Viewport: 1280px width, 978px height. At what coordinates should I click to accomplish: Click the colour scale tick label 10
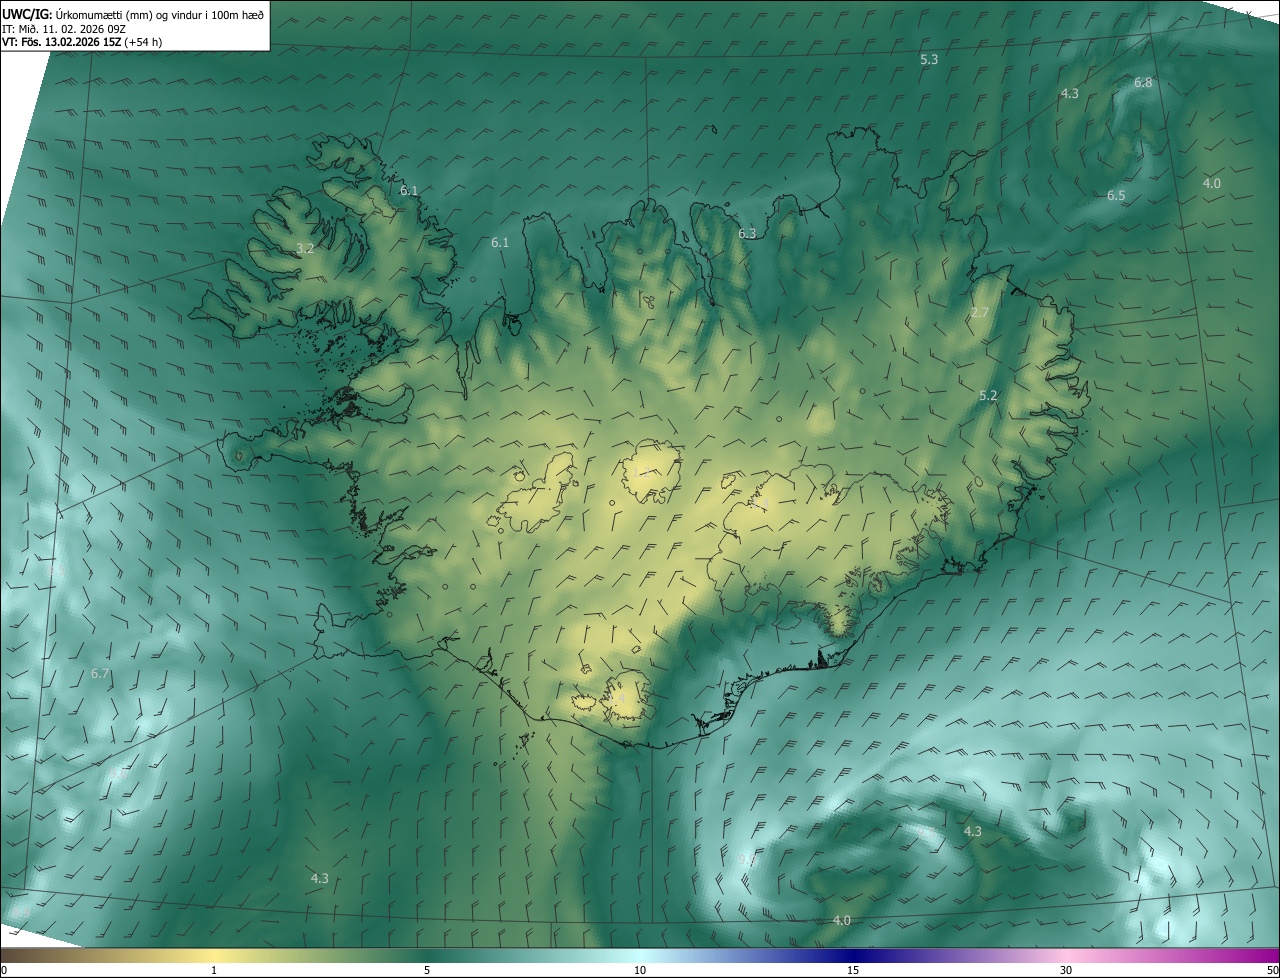(x=640, y=970)
